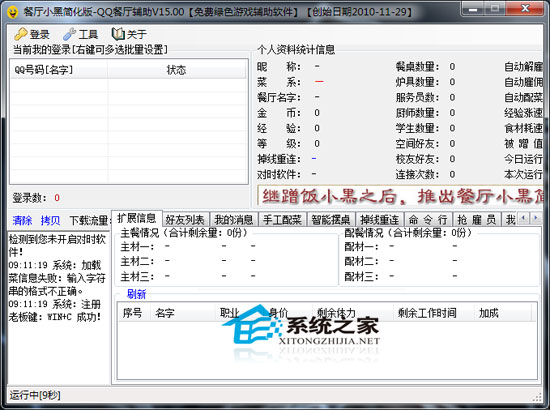Screen dimensions: 550x410
Task: Click the 餐桌数量 label
Action: [x=417, y=67]
